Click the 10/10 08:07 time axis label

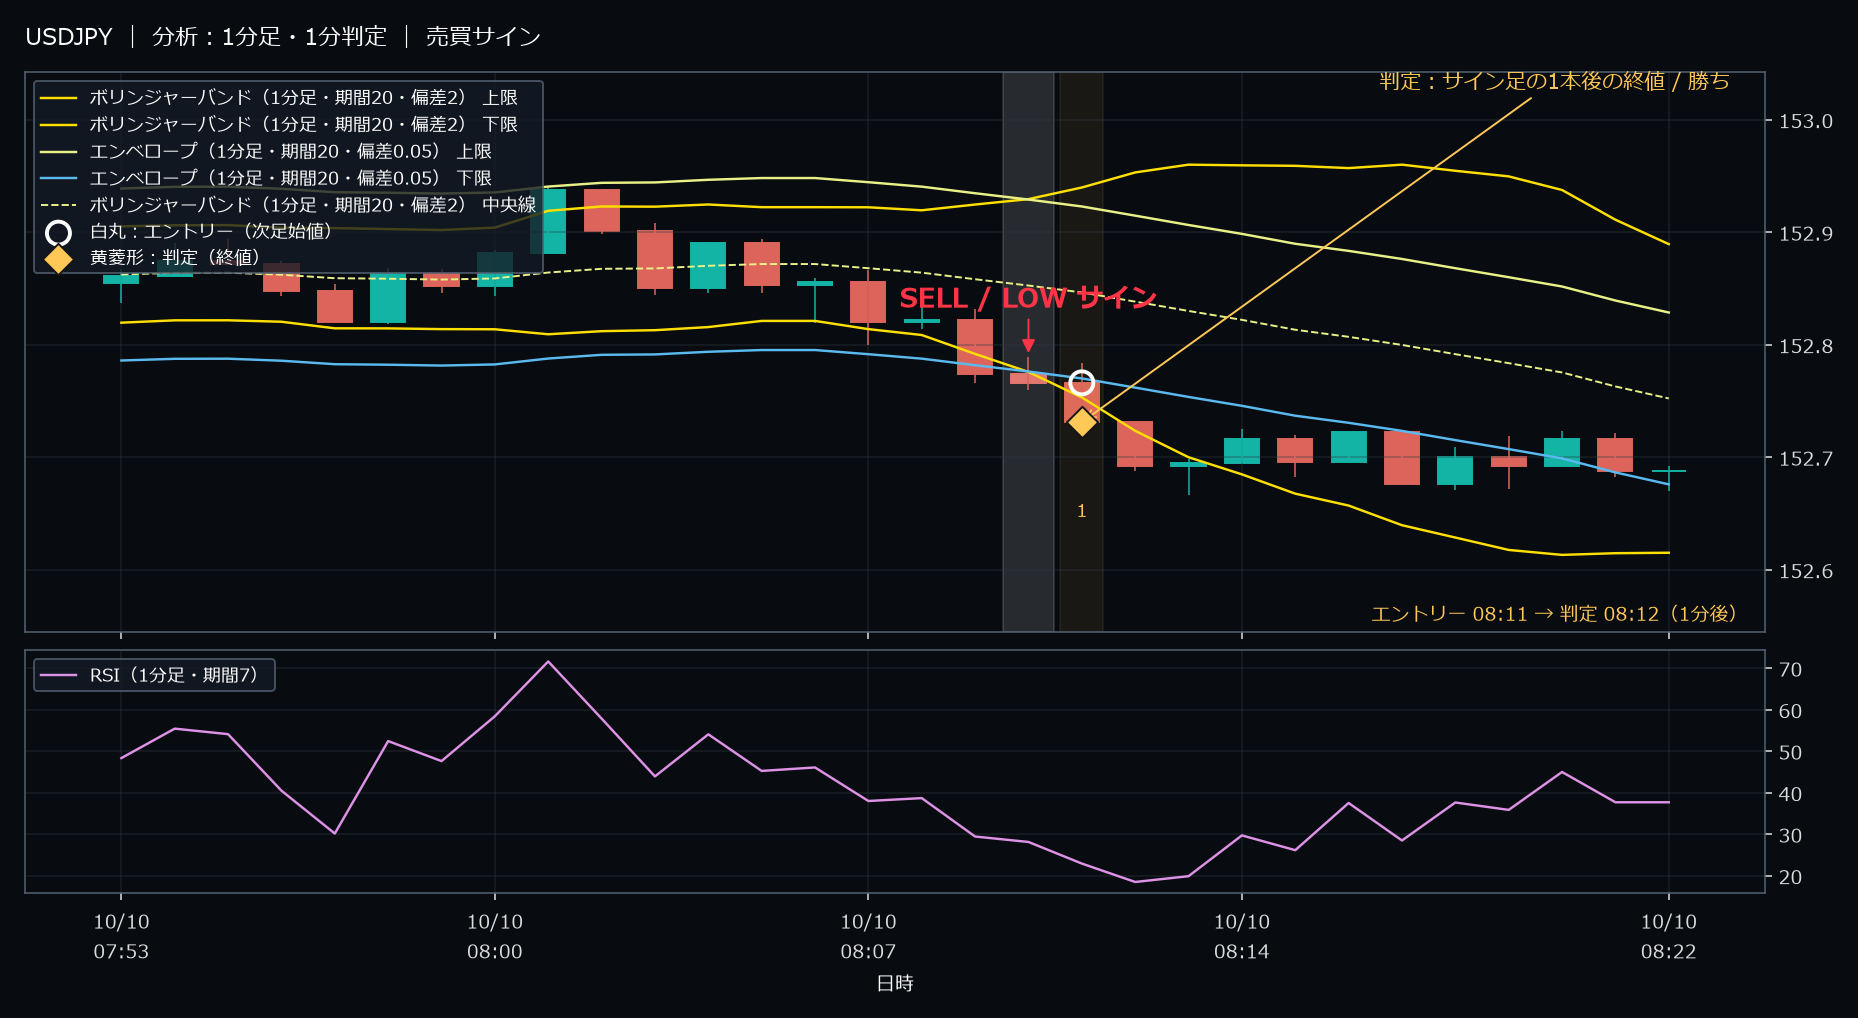point(868,936)
